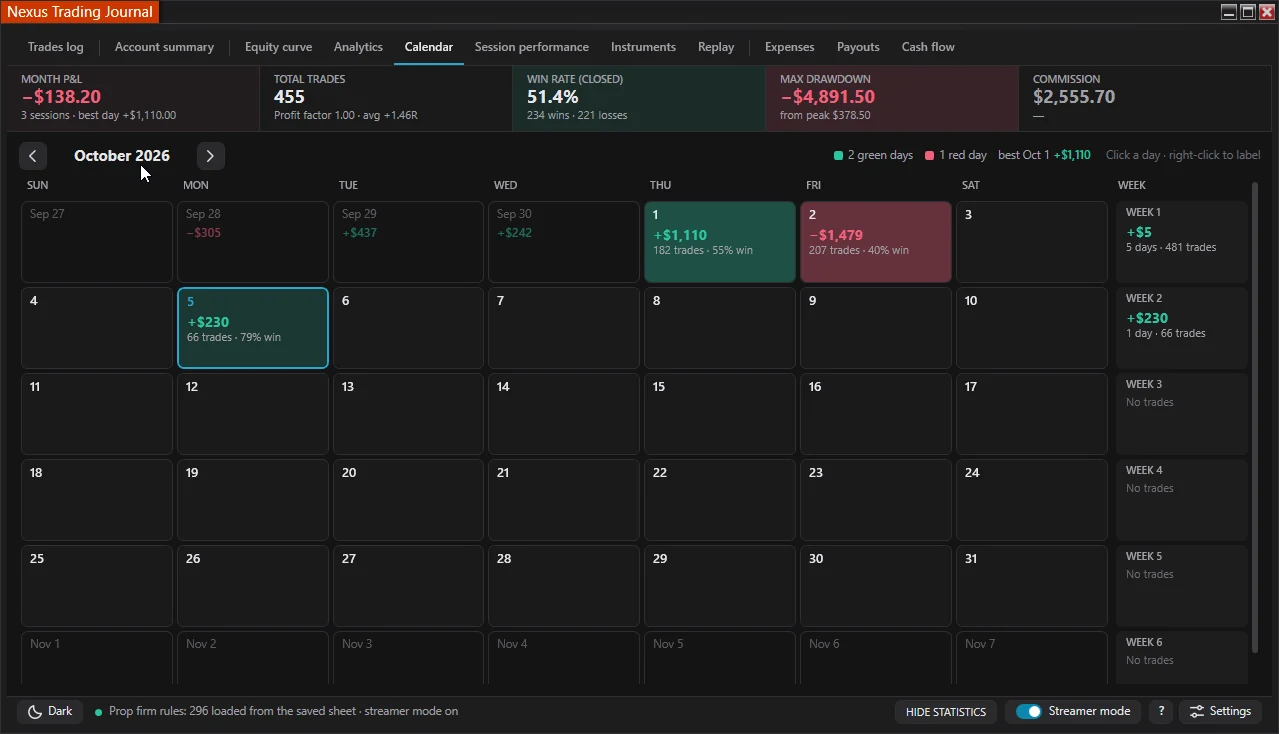The image size is (1279, 734).
Task: Click the calendar vertical scrollbar
Action: coord(1254,416)
